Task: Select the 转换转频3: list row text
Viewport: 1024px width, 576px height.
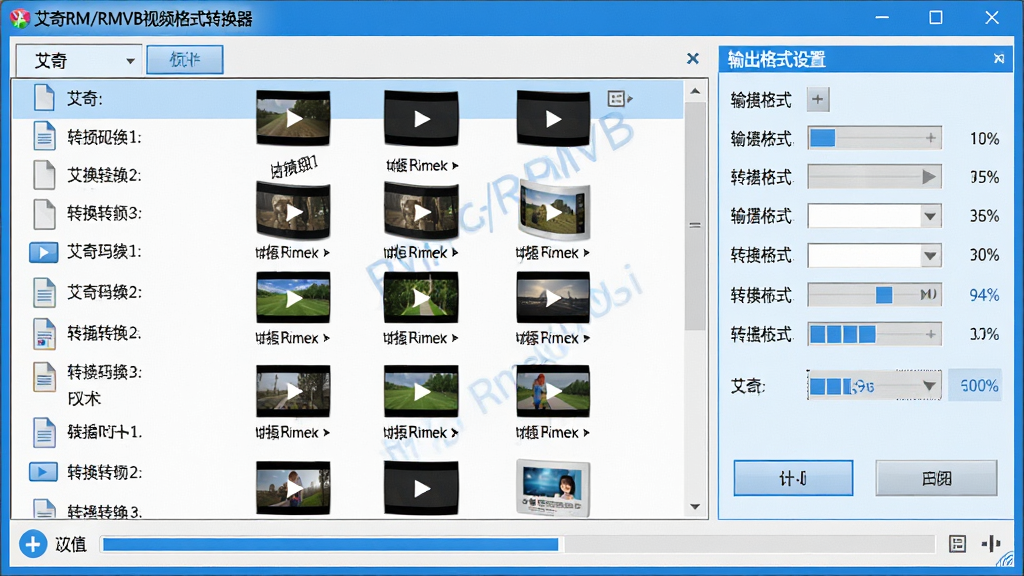Action: point(104,214)
